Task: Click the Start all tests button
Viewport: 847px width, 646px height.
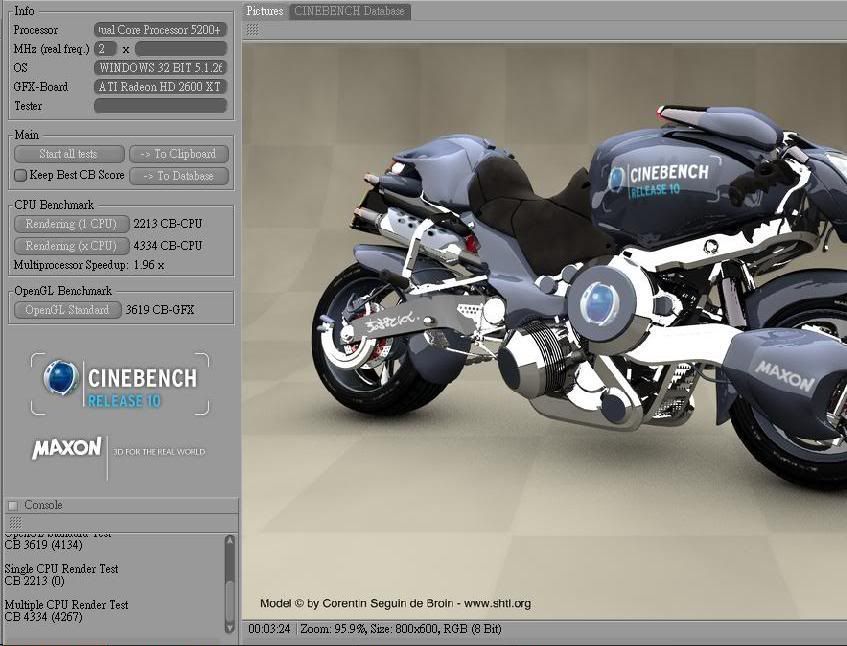Action: click(69, 154)
